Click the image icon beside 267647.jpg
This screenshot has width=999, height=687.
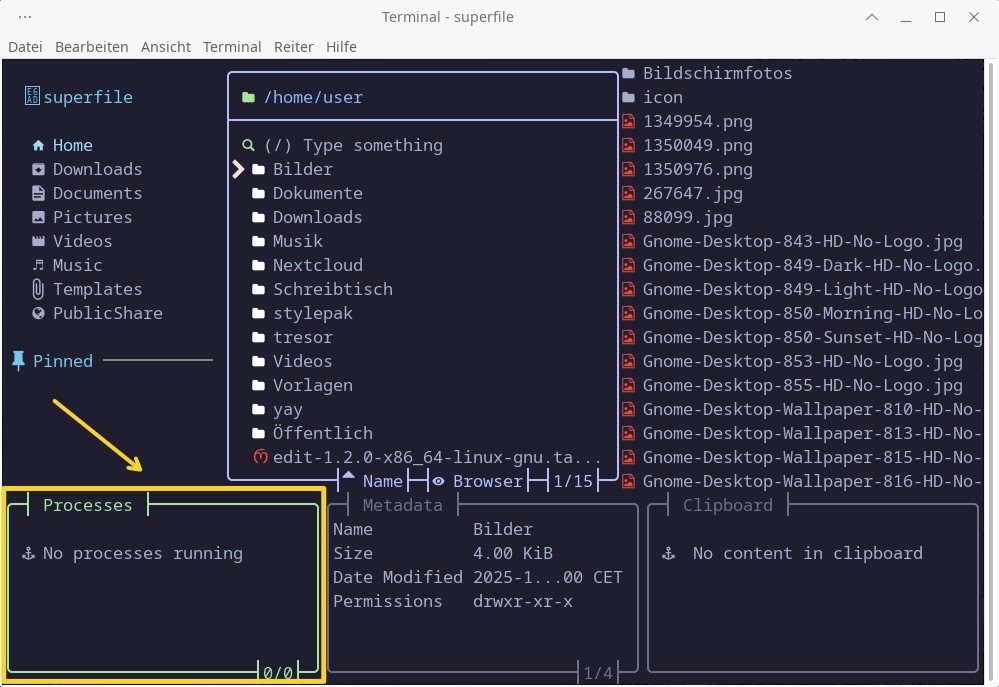[x=628, y=193]
